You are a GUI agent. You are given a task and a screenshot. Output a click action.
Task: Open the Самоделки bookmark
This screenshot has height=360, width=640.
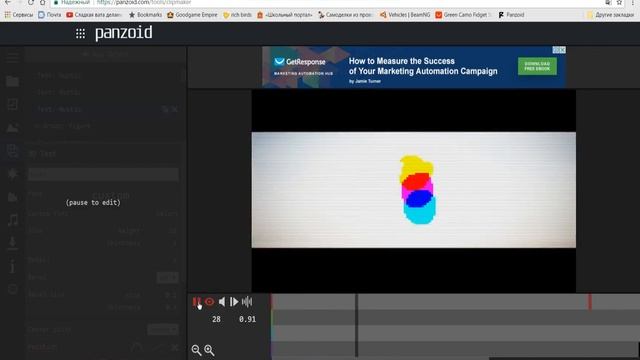point(345,15)
